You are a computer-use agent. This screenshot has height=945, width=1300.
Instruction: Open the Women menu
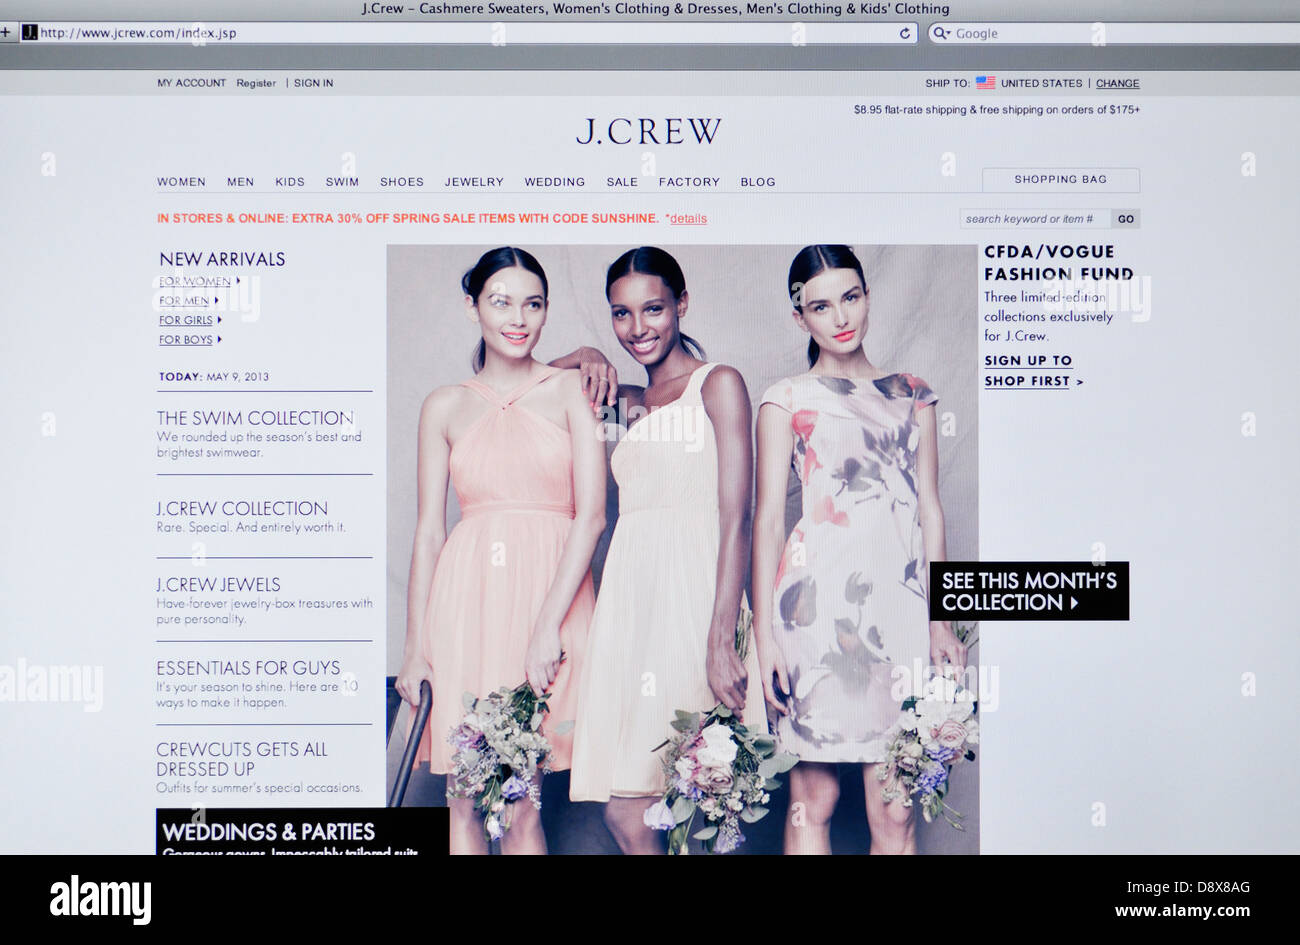click(181, 182)
